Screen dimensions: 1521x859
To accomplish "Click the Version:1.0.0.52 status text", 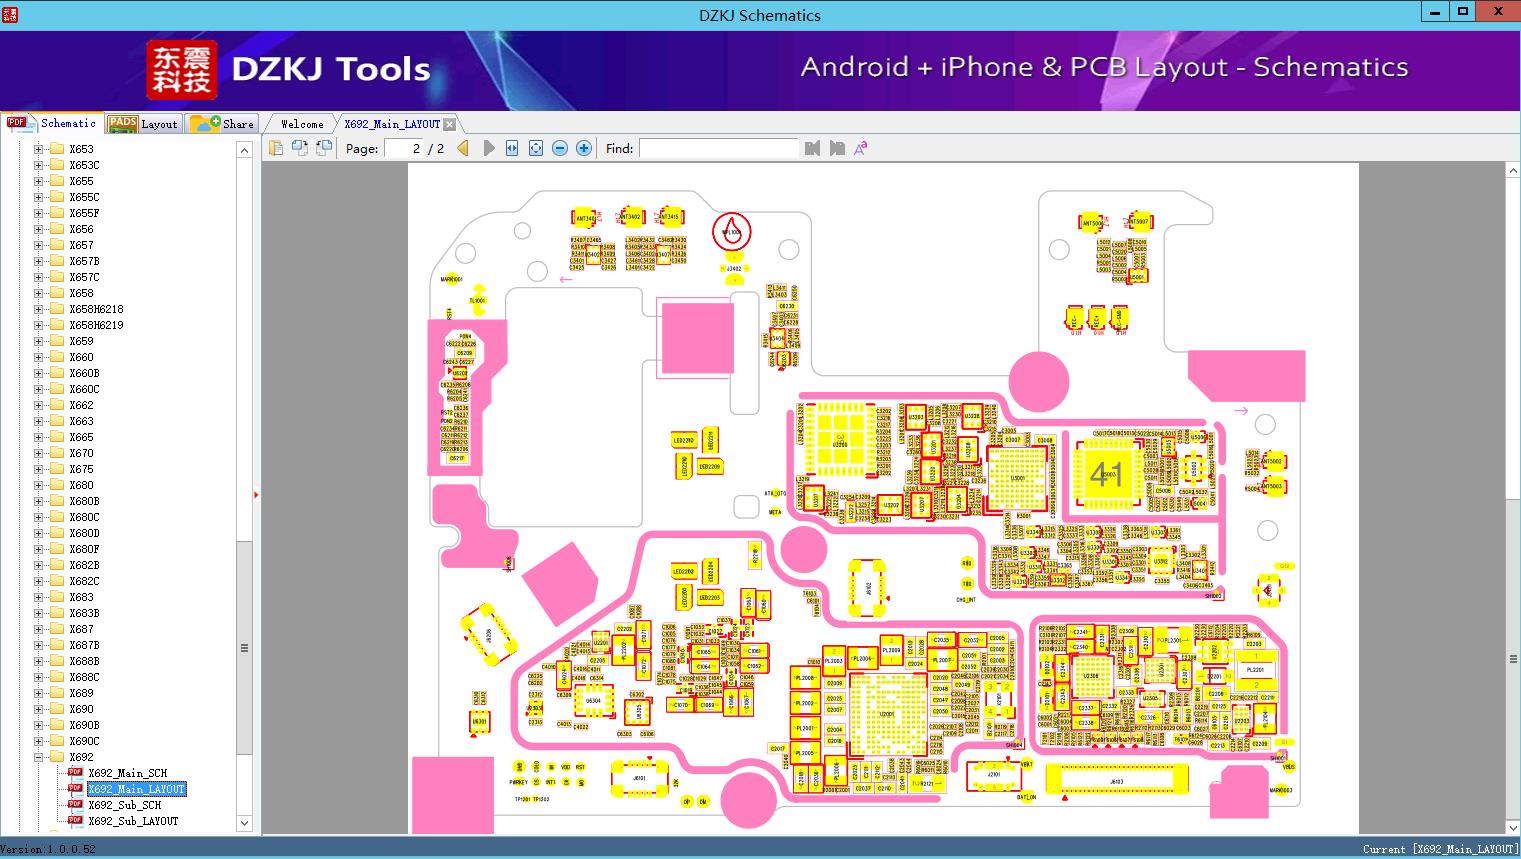I will (x=48, y=849).
